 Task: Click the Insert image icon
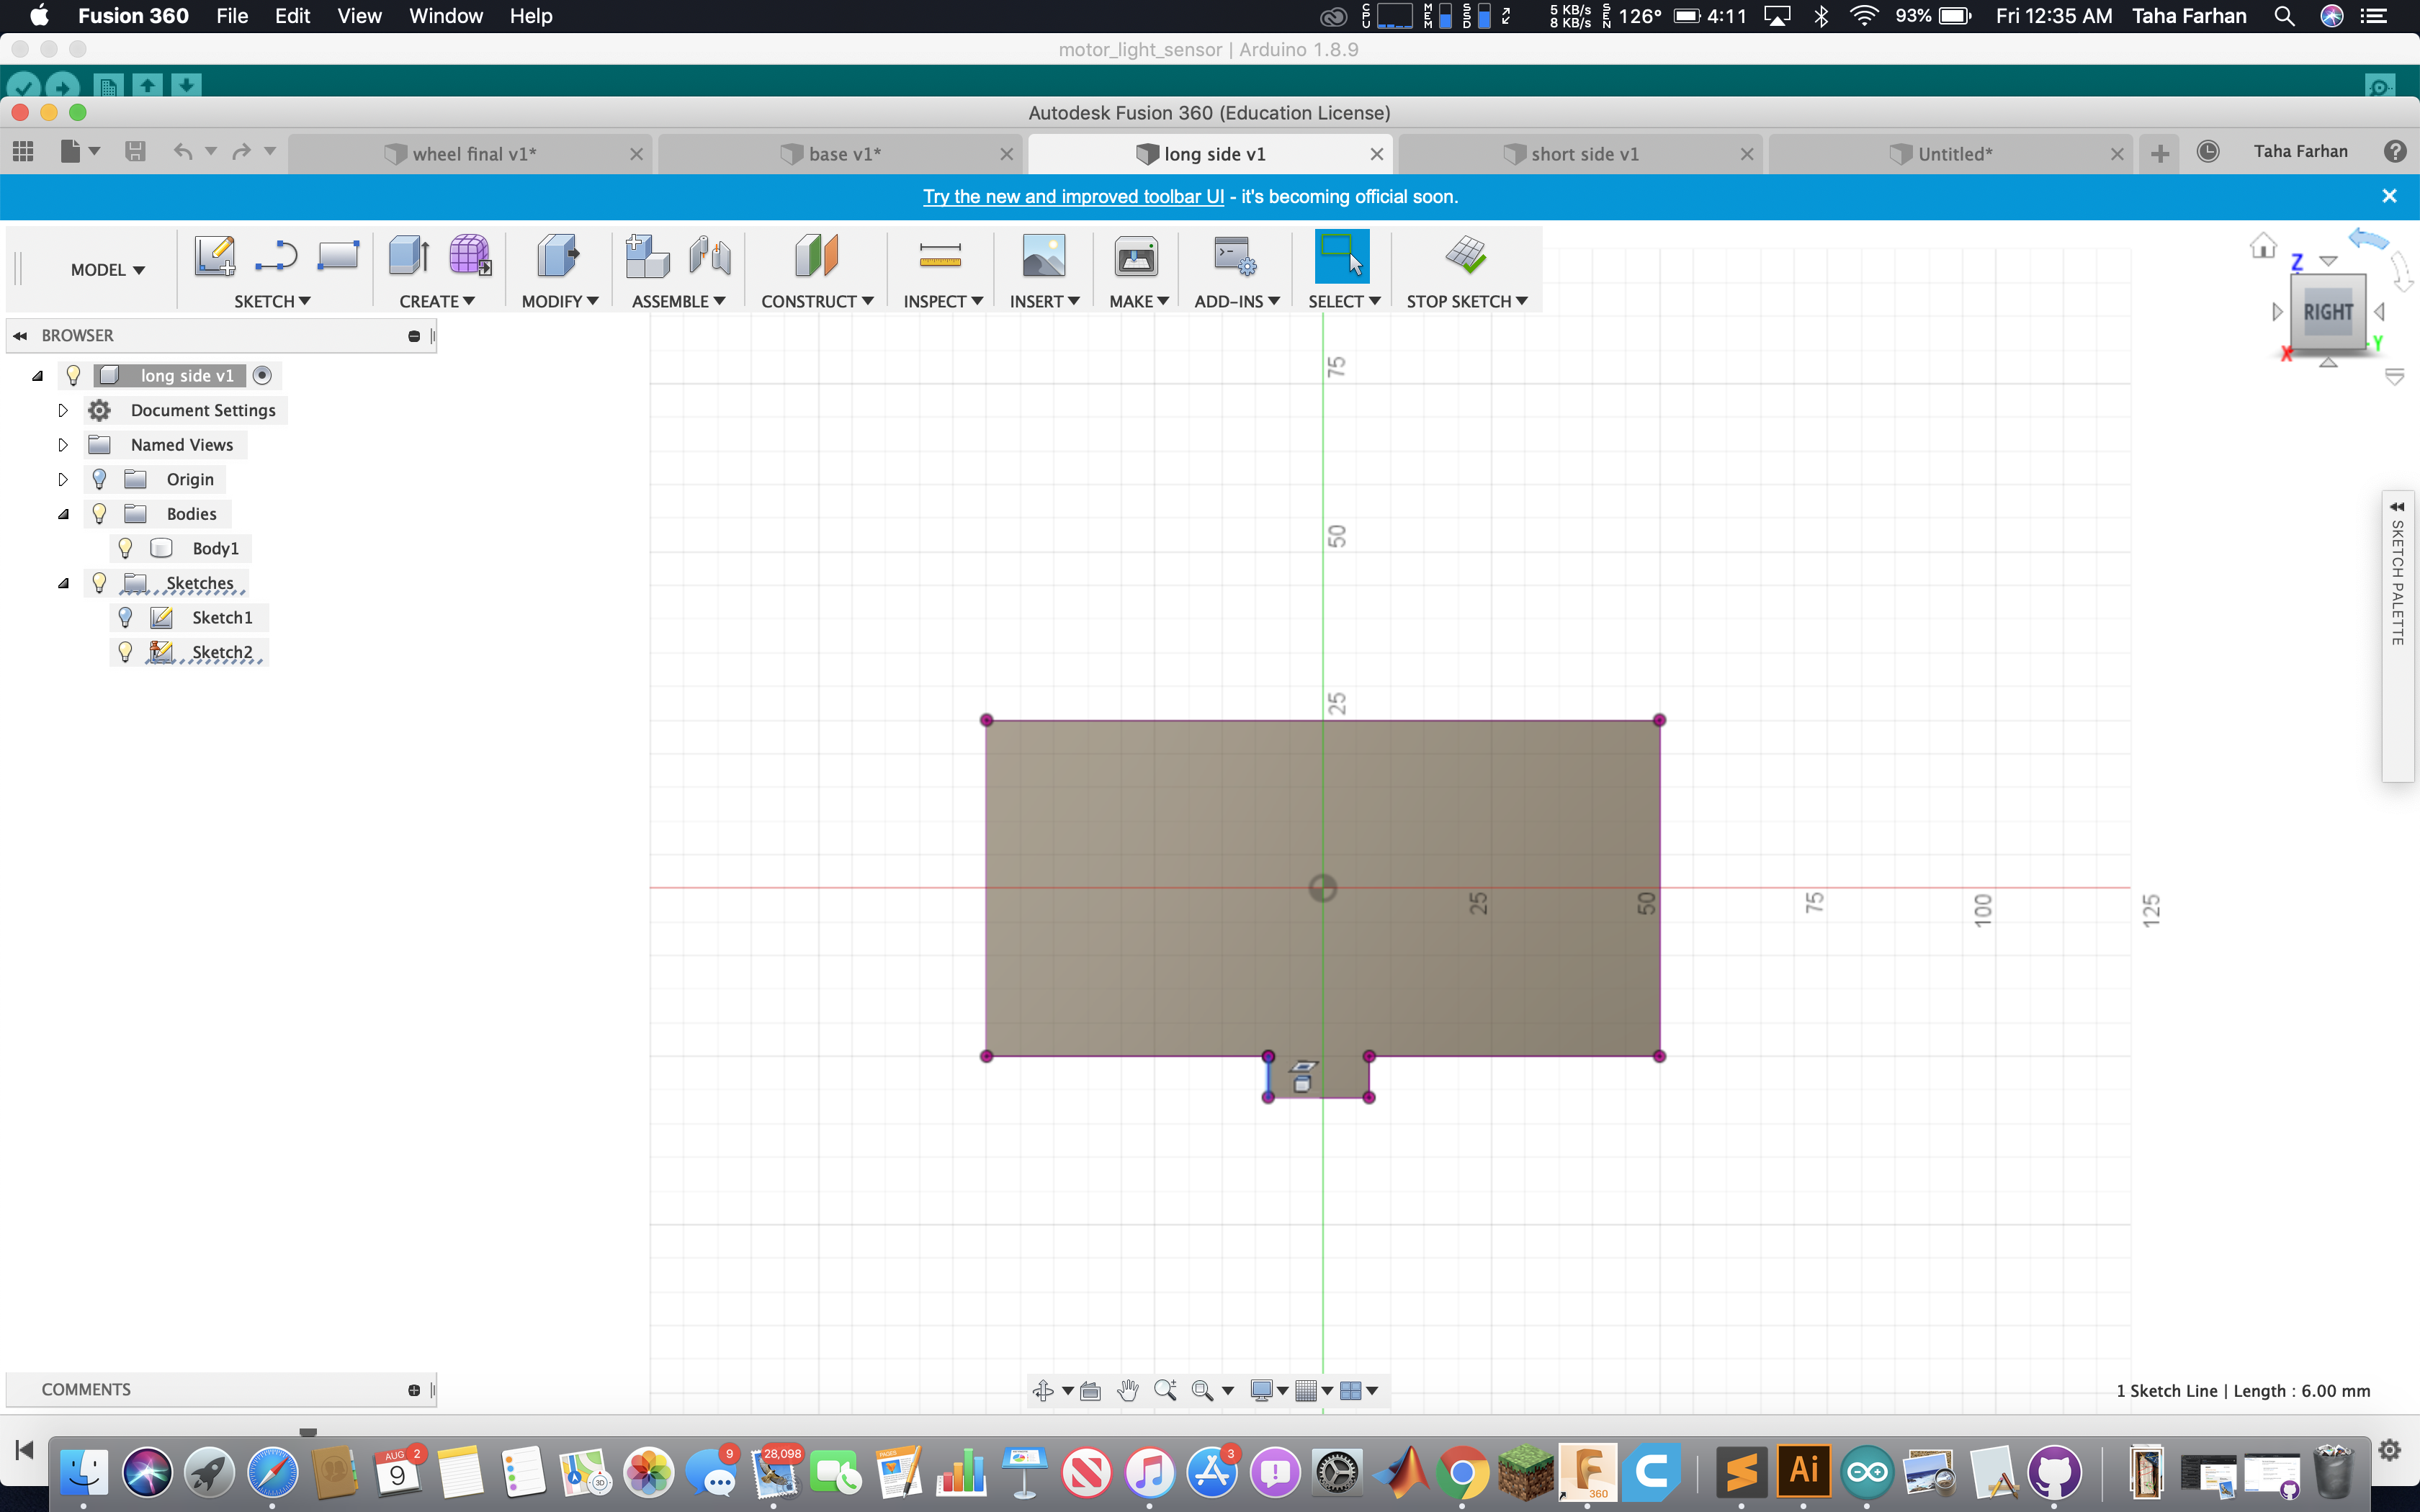(x=1044, y=256)
